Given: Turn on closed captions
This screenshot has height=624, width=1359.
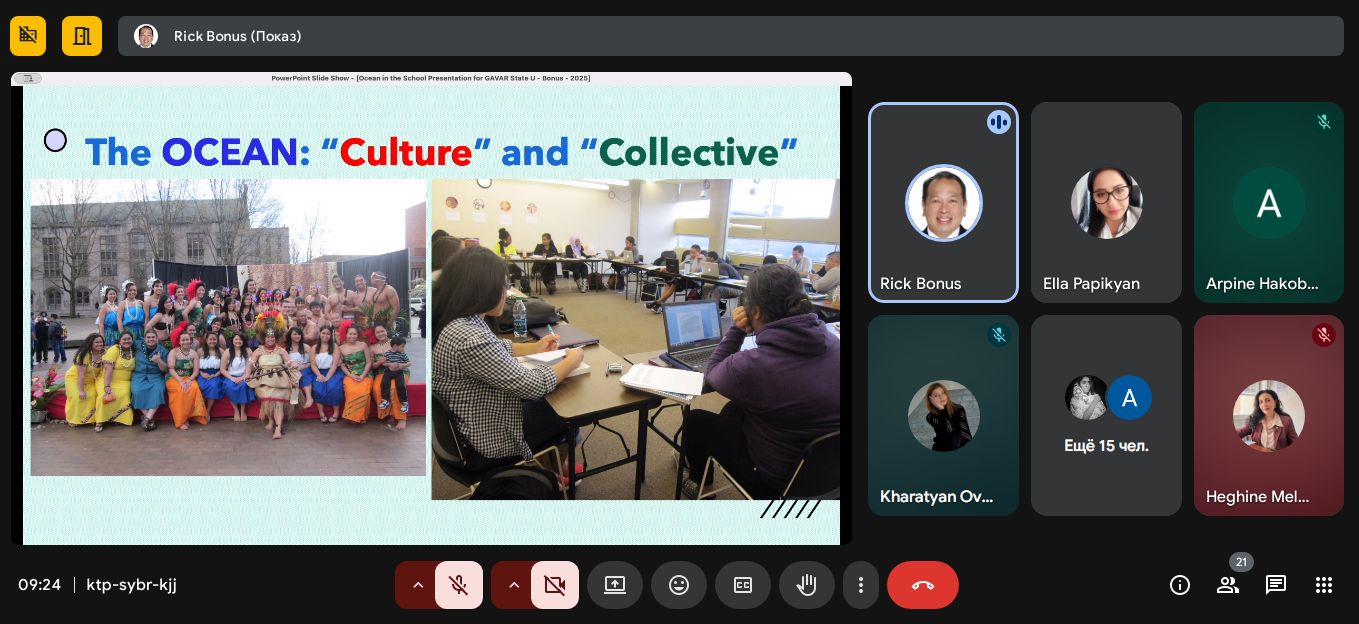Looking at the screenshot, I should tap(743, 585).
